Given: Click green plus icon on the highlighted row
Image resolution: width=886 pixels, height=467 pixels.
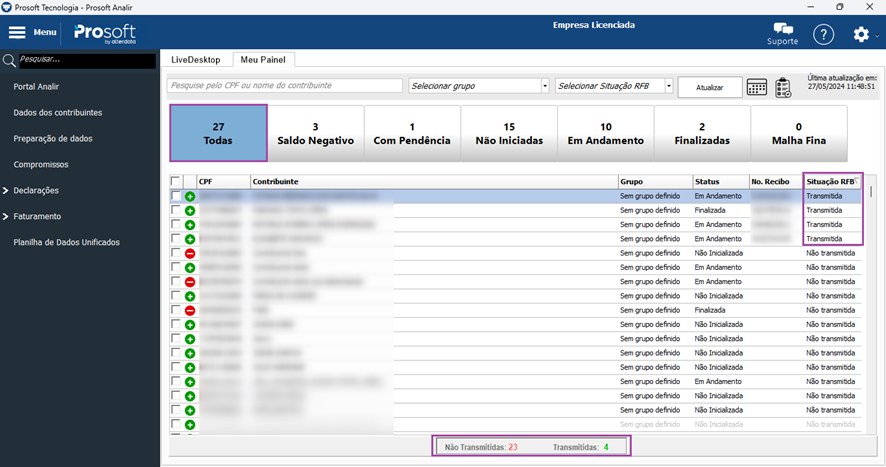Looking at the screenshot, I should point(190,196).
